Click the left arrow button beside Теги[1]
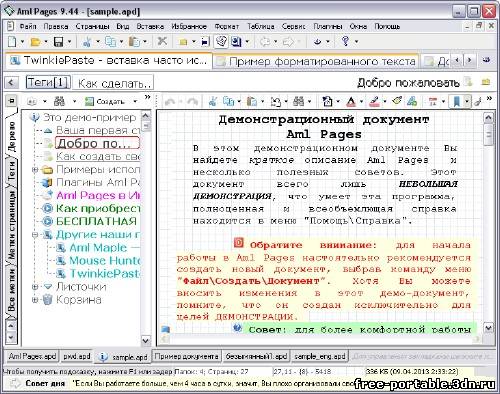The height and width of the screenshot is (394, 500). [x=12, y=82]
